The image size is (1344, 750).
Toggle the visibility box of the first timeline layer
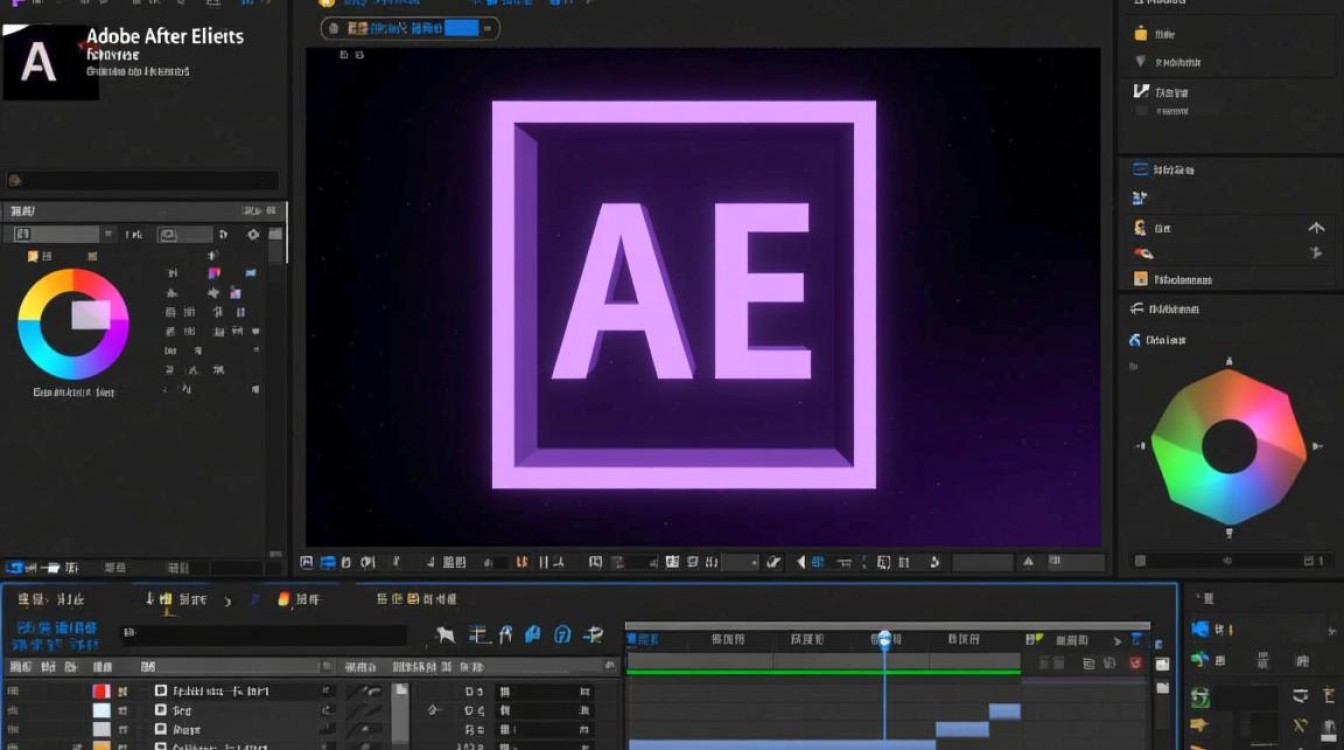pyautogui.click(x=160, y=691)
